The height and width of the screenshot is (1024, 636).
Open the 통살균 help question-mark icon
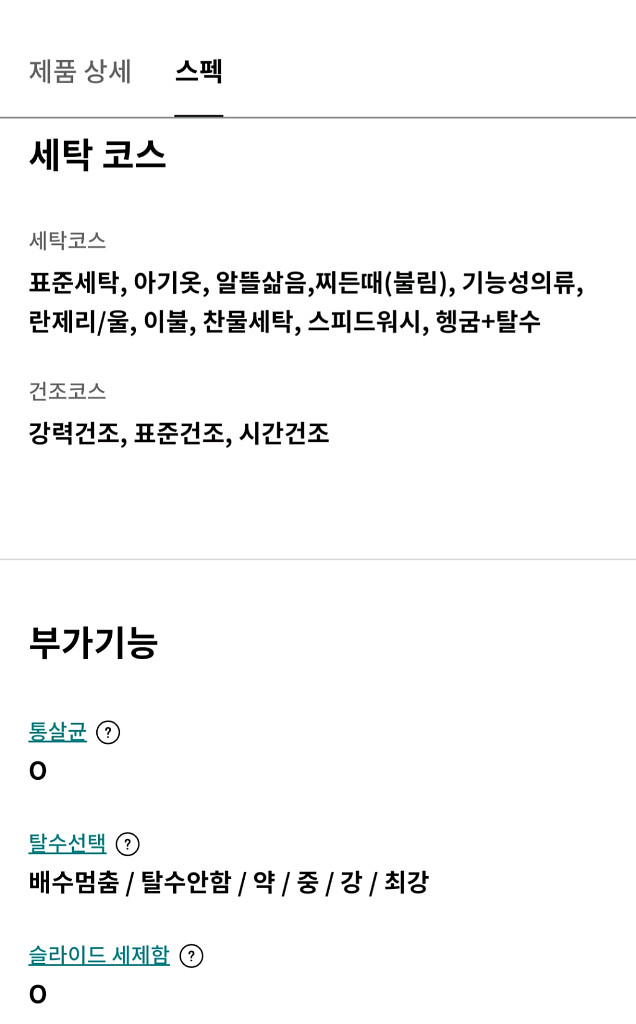pyautogui.click(x=107, y=733)
